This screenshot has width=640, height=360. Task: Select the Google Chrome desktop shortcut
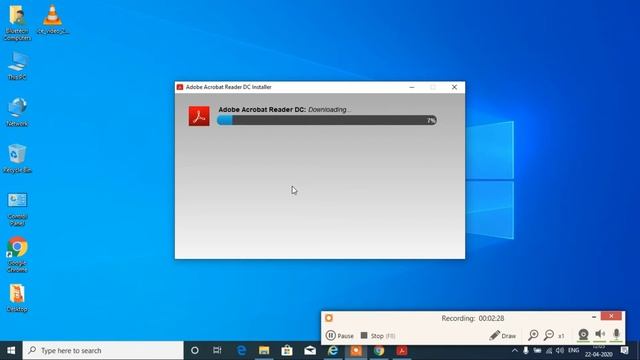[17, 255]
